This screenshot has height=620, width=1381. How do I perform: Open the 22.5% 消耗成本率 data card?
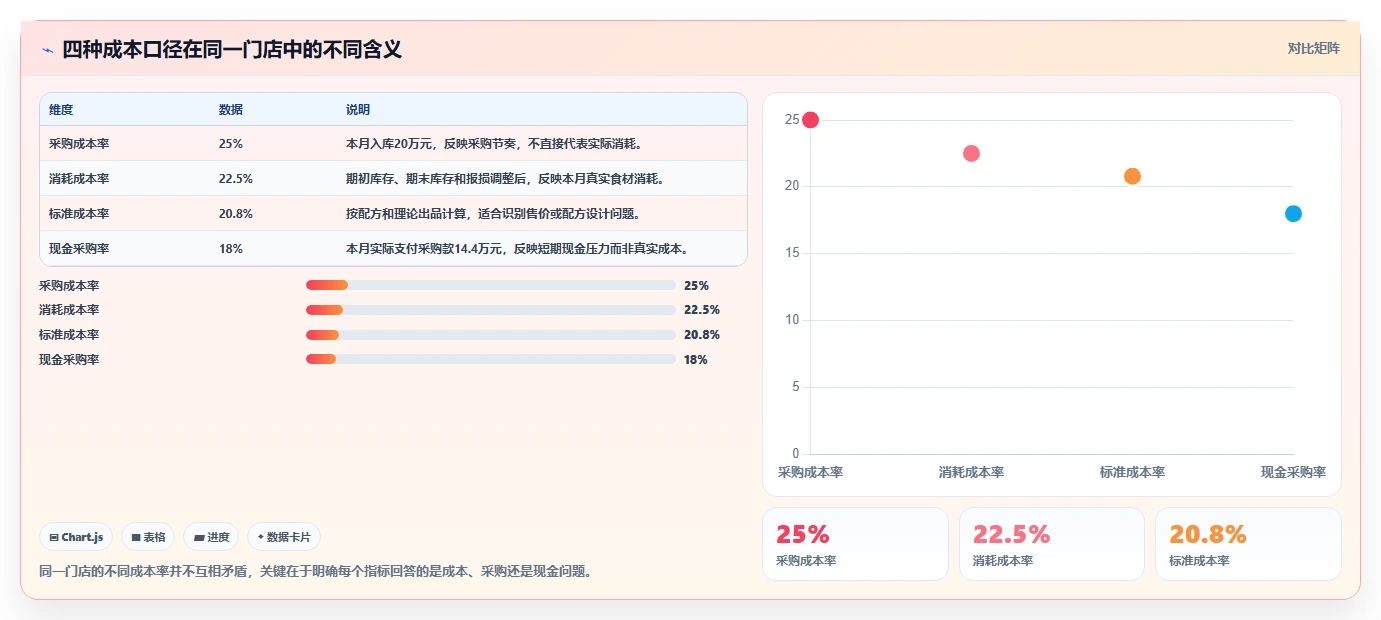[x=1052, y=544]
